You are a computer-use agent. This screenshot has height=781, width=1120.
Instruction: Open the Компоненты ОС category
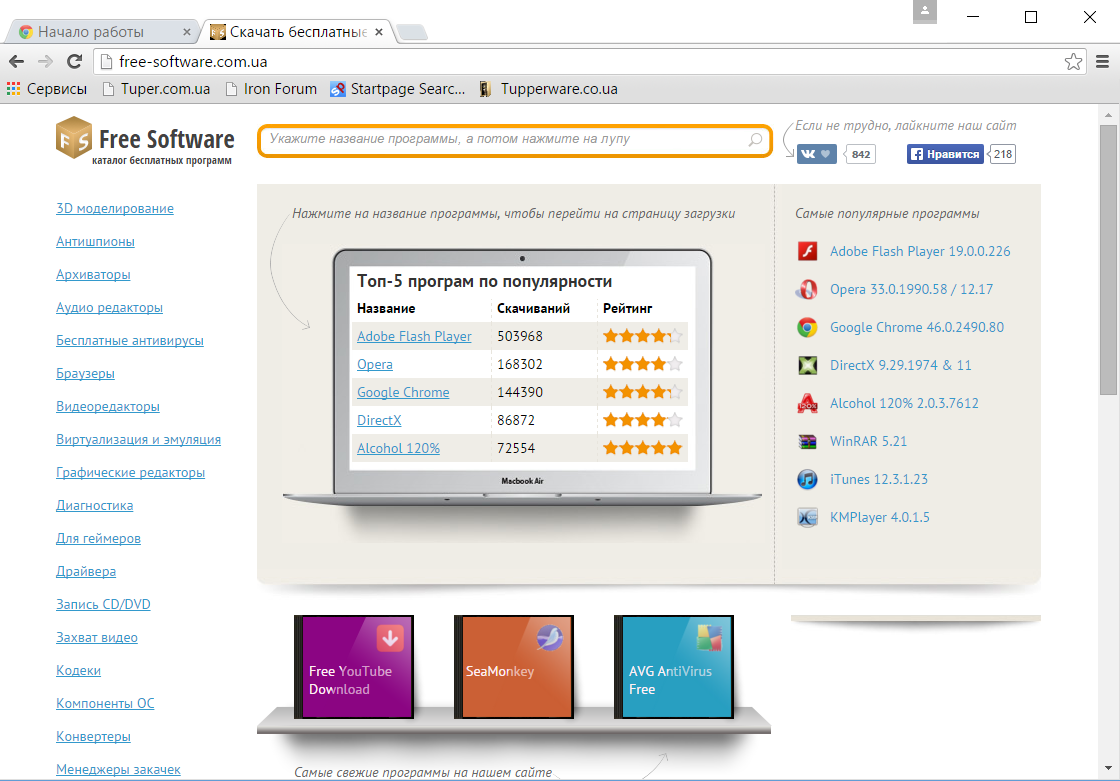pos(105,703)
